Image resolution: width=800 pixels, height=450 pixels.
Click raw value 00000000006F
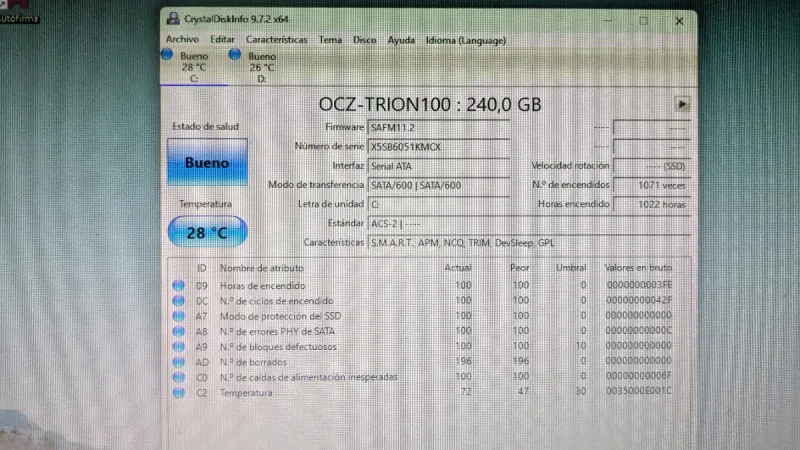[x=639, y=376]
